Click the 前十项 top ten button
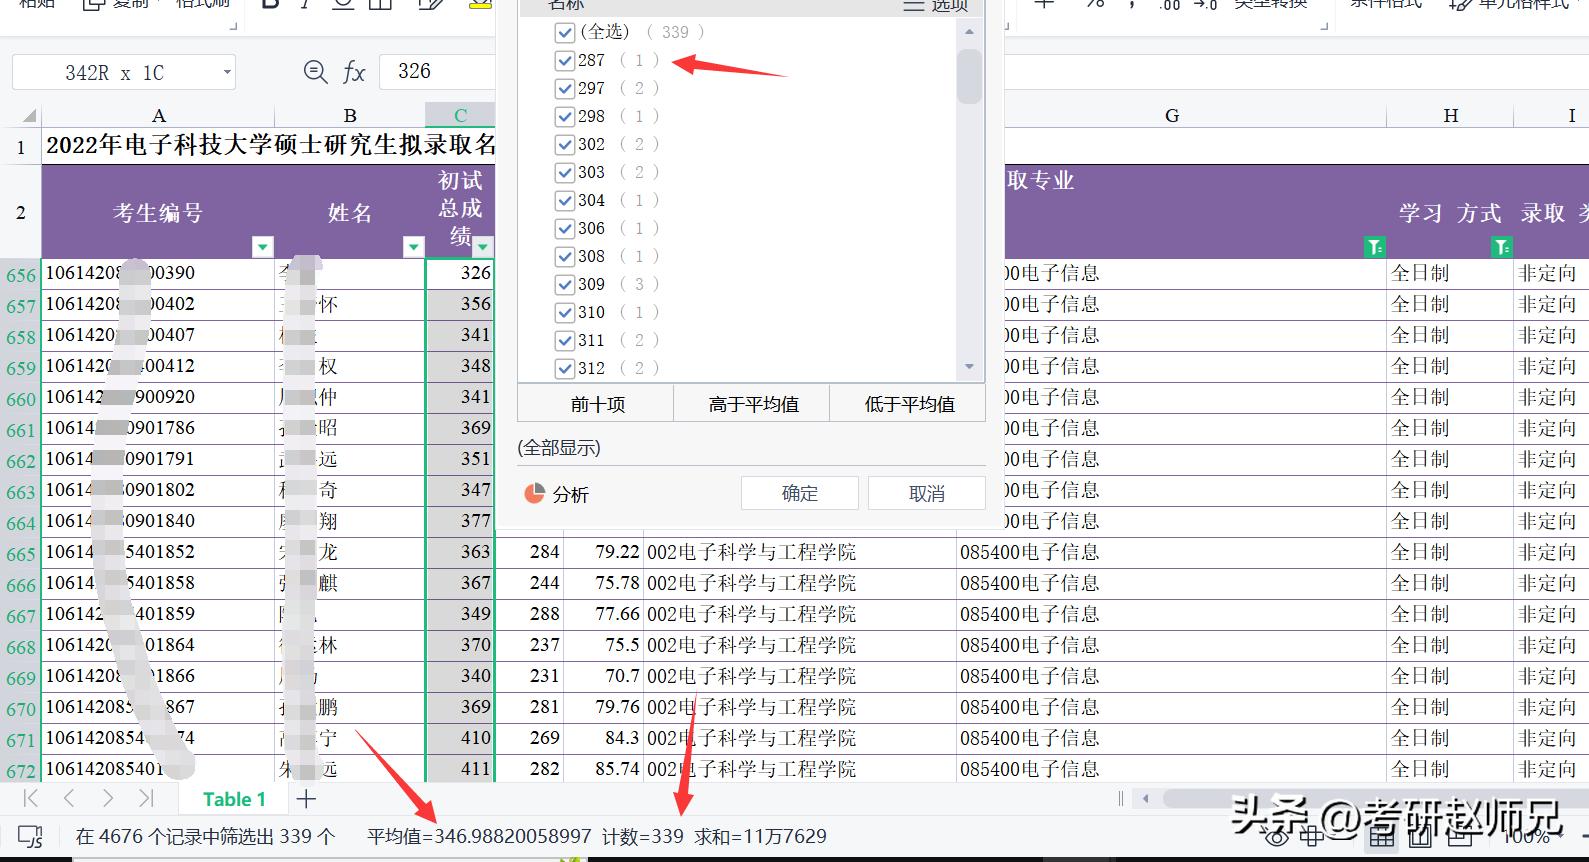Screen dimensions: 1589x862 point(597,404)
